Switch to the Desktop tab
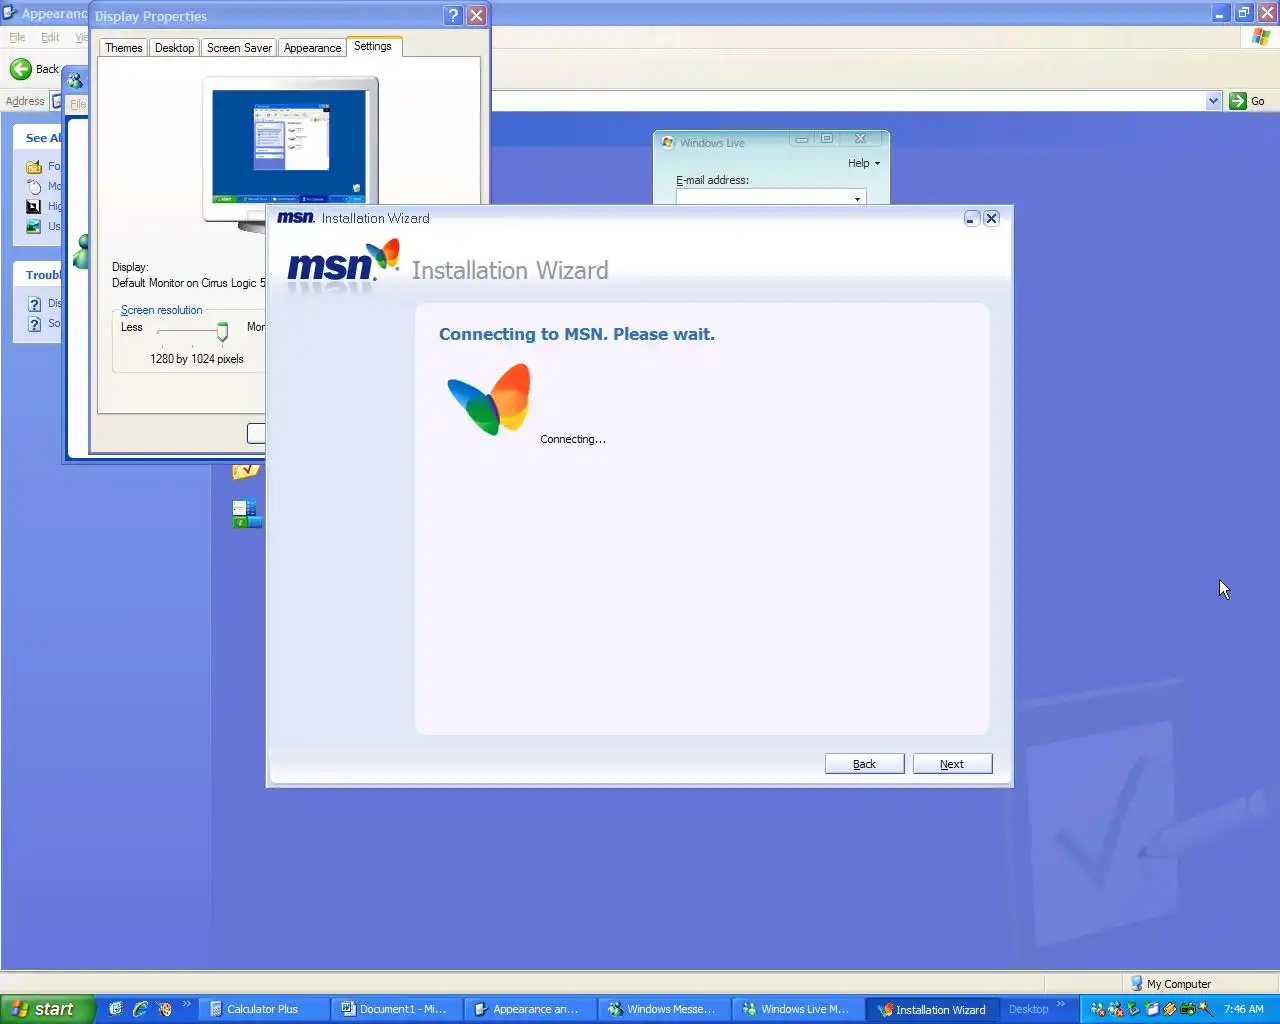The image size is (1280, 1024). [x=175, y=48]
